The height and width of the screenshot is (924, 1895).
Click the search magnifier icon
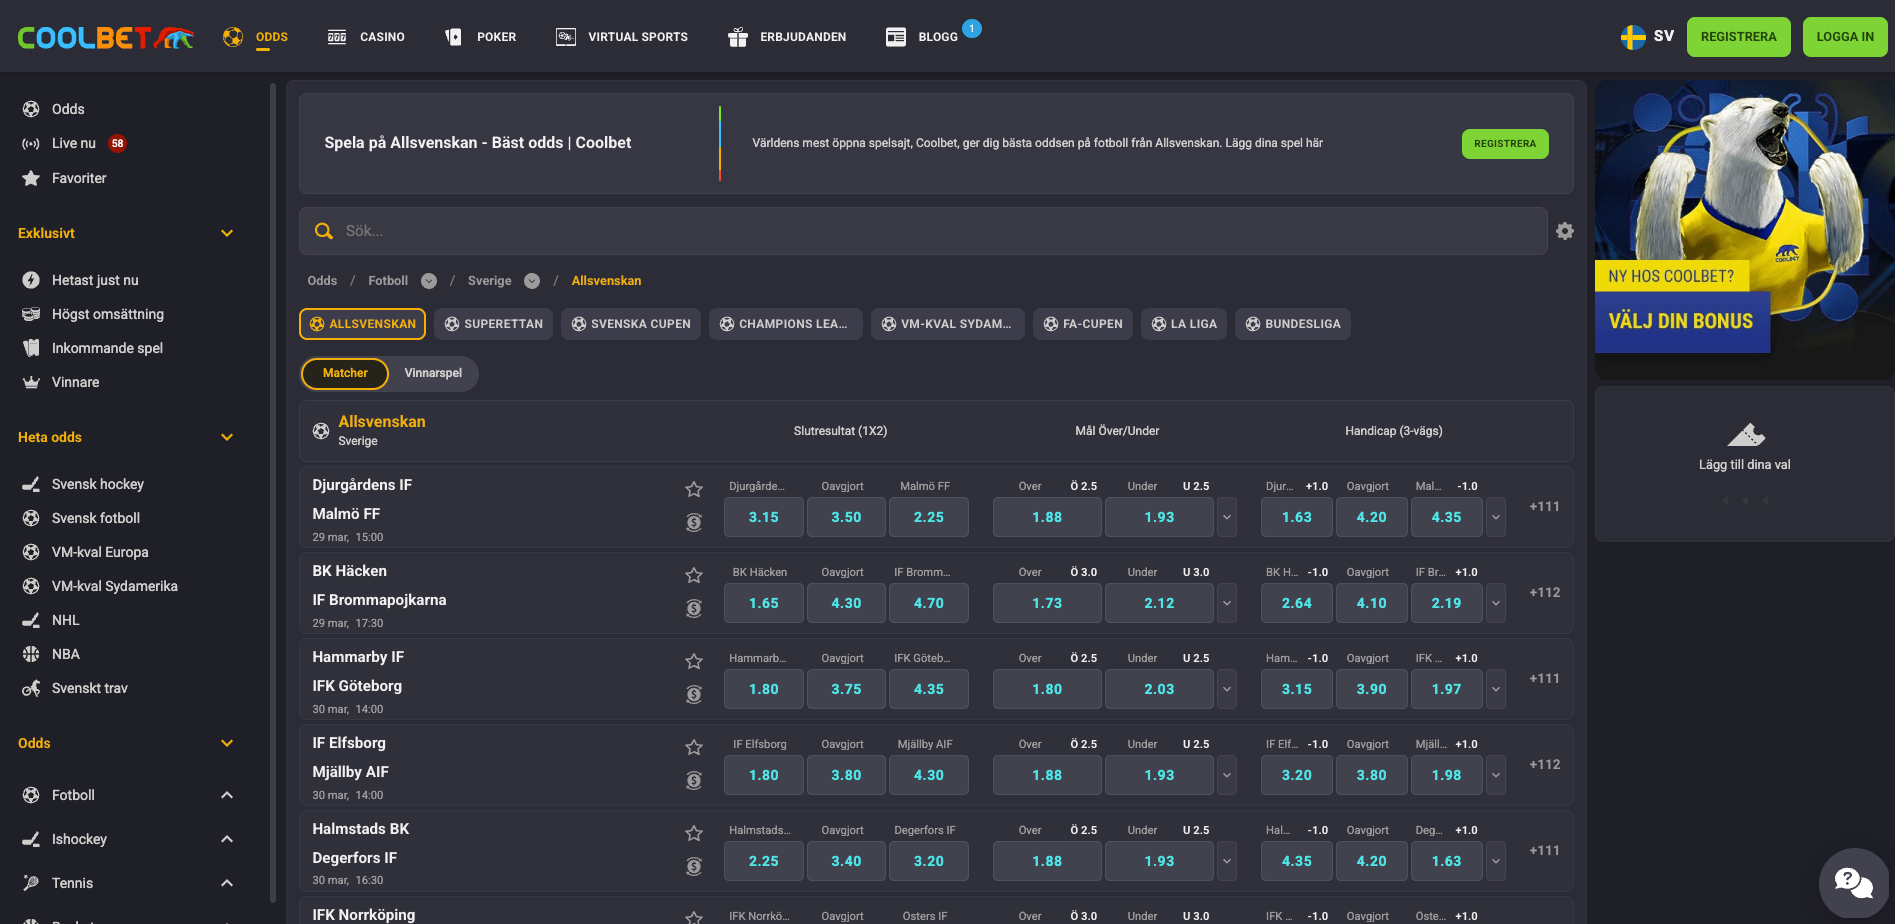point(323,231)
